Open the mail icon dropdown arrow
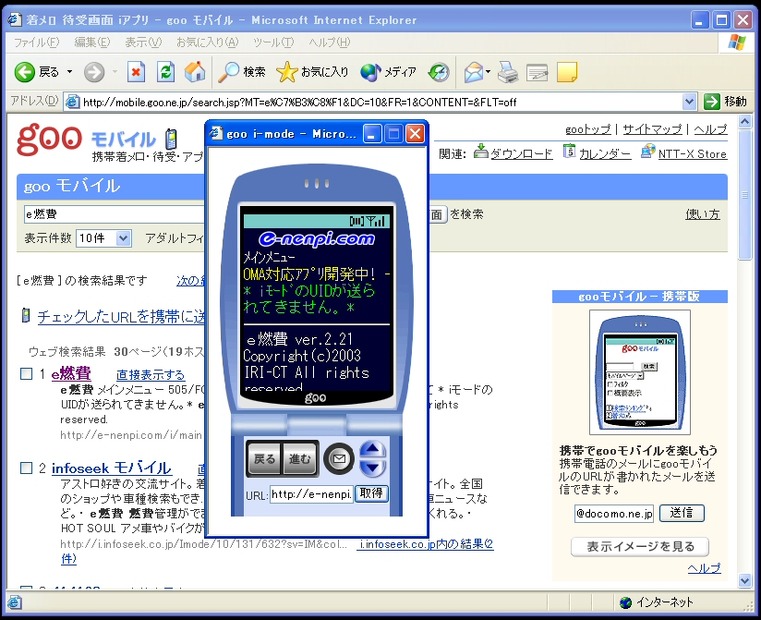 click(488, 71)
